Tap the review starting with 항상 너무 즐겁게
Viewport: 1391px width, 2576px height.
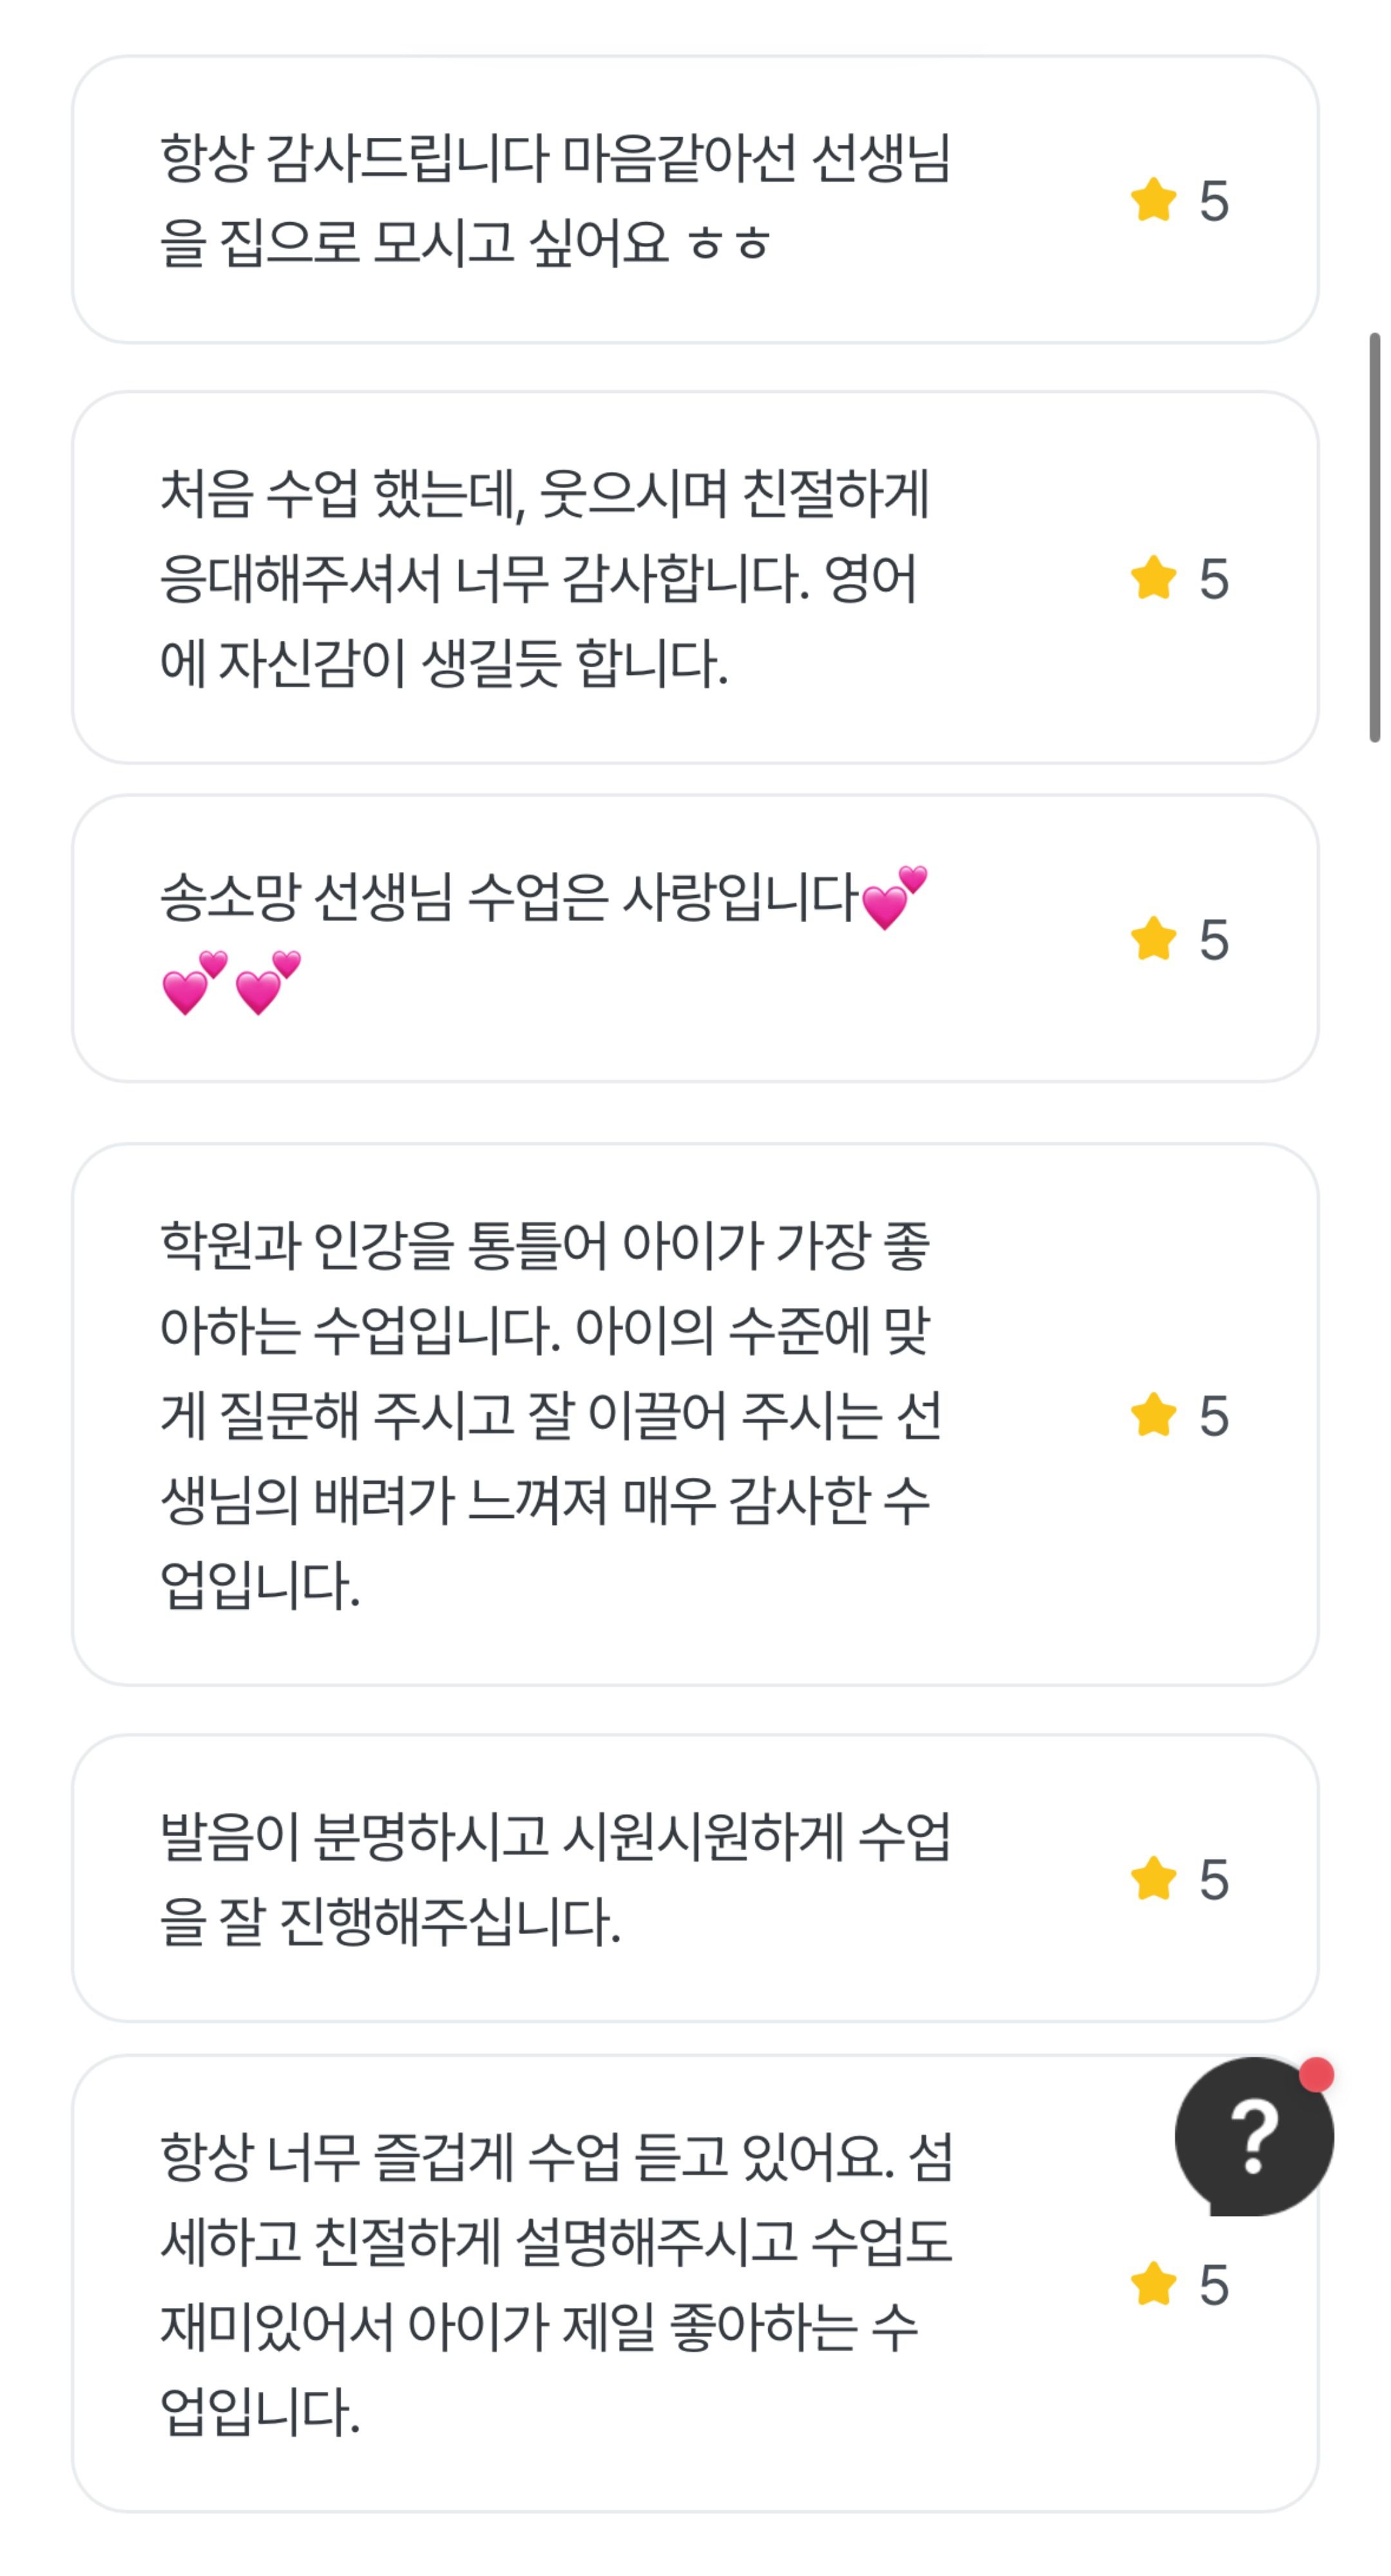(x=555, y=2284)
